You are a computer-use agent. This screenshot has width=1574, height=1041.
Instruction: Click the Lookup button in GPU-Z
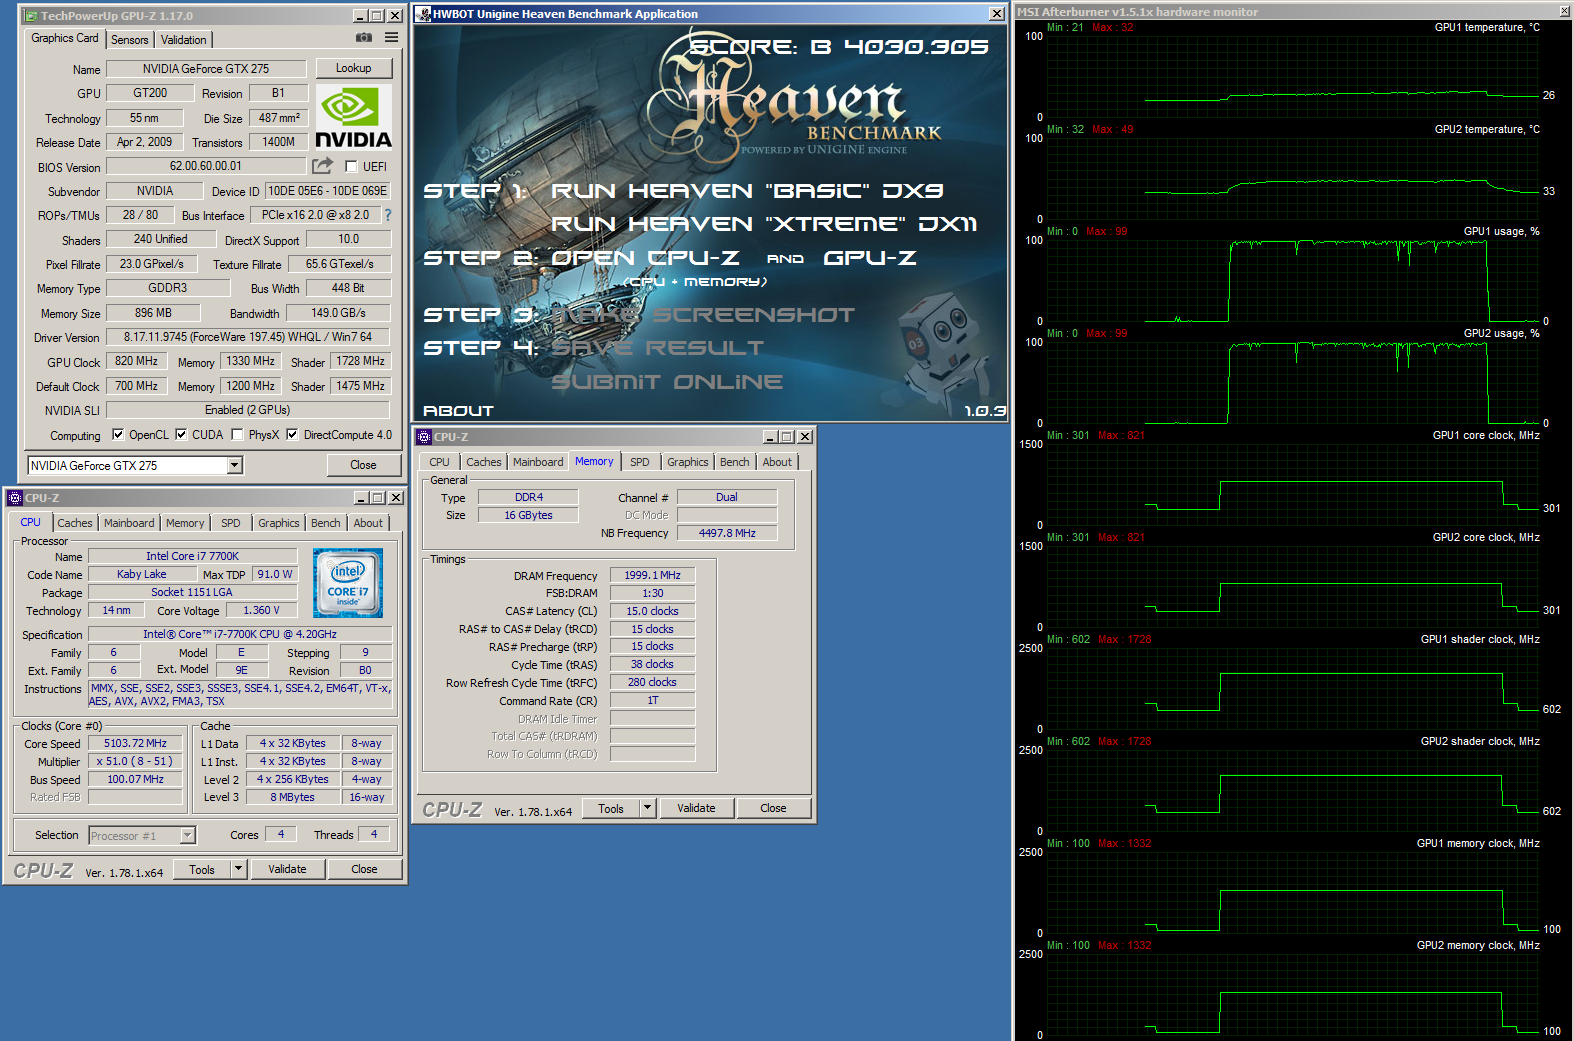click(x=354, y=68)
